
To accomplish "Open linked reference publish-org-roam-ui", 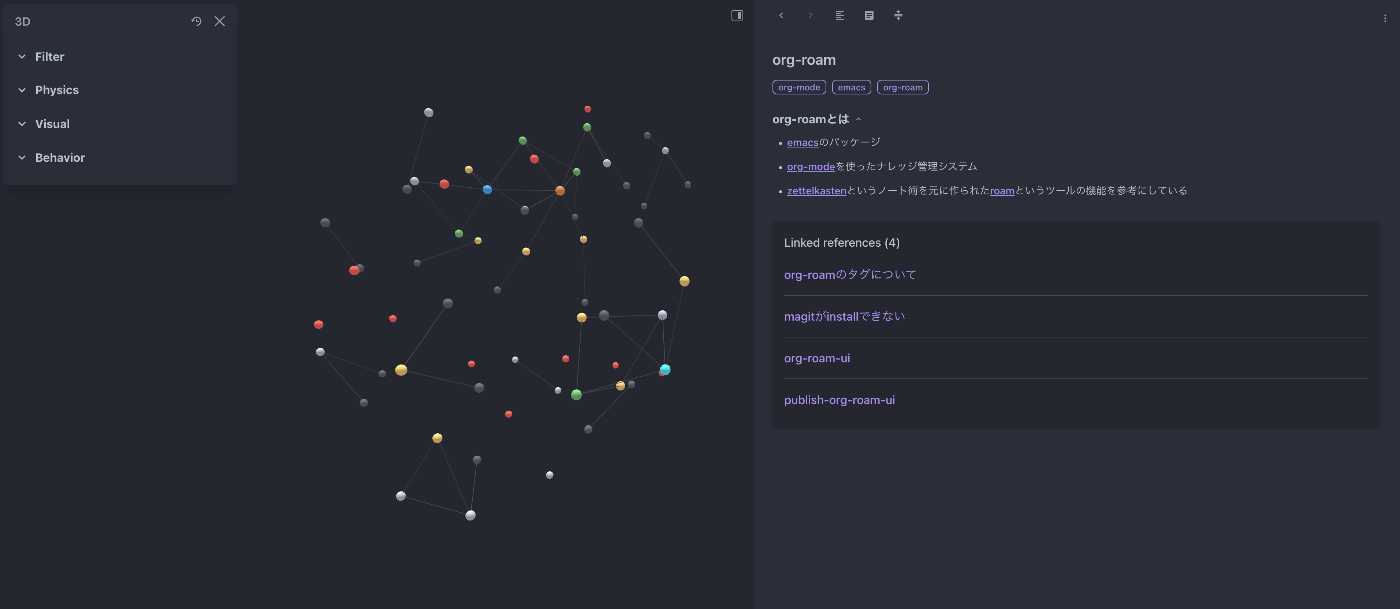I will (x=839, y=400).
